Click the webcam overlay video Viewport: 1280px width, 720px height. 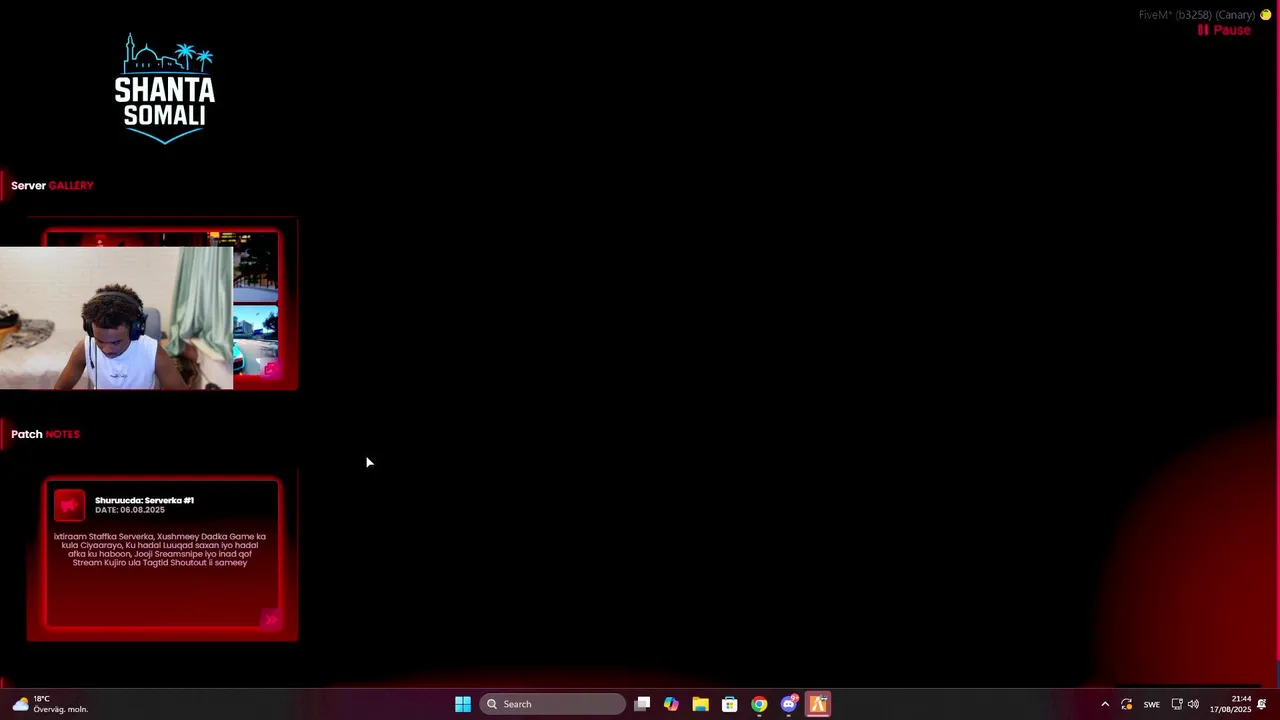point(116,318)
